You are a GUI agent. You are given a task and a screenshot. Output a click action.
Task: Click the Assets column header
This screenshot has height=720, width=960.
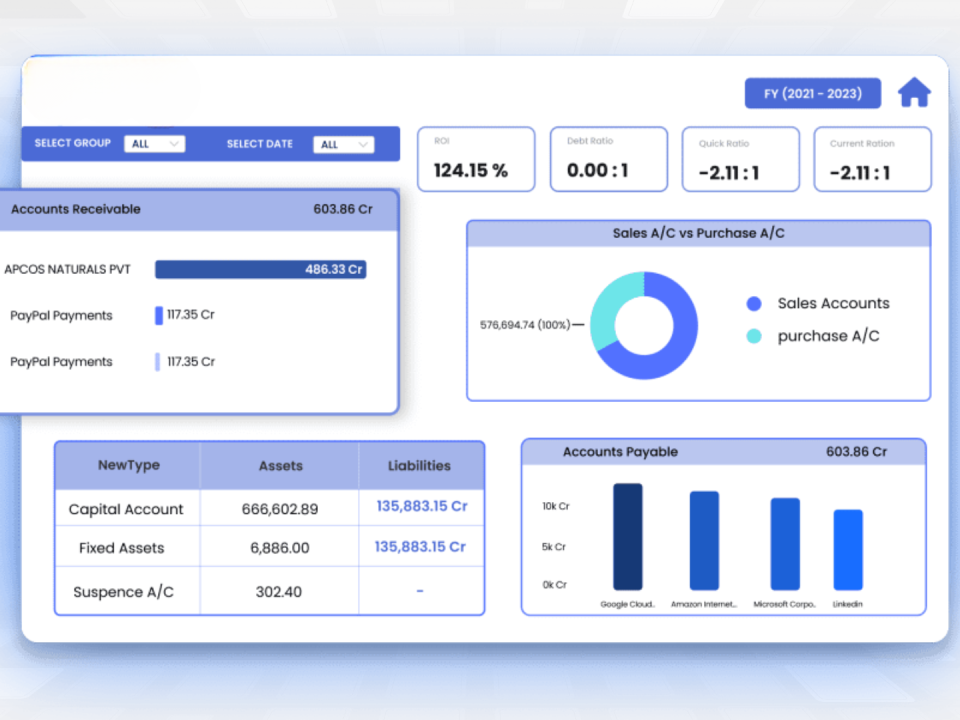click(280, 466)
